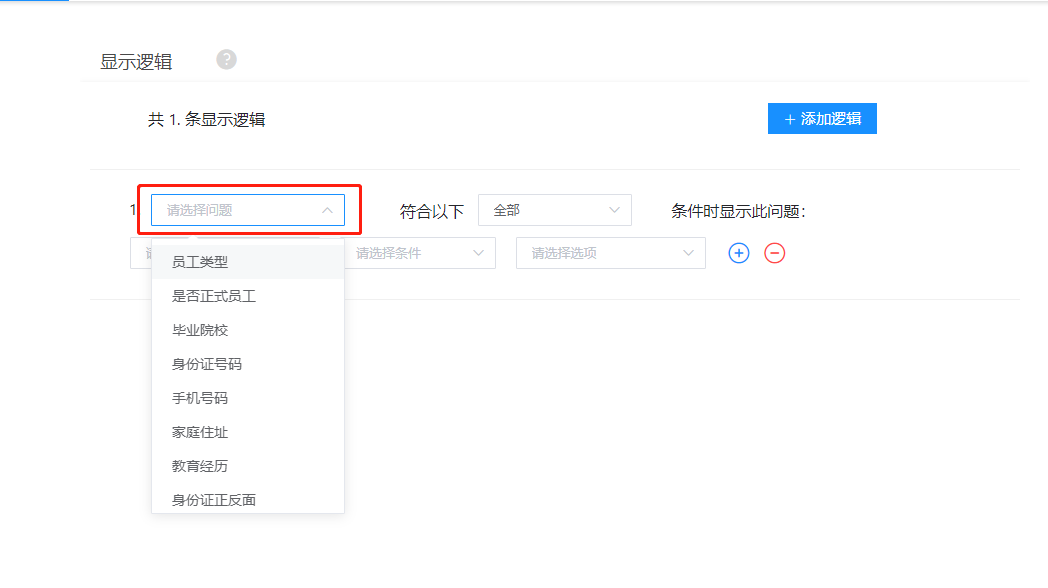Click the partially hidden dropdown behind the list
This screenshot has height=588, width=1048.
(140, 253)
